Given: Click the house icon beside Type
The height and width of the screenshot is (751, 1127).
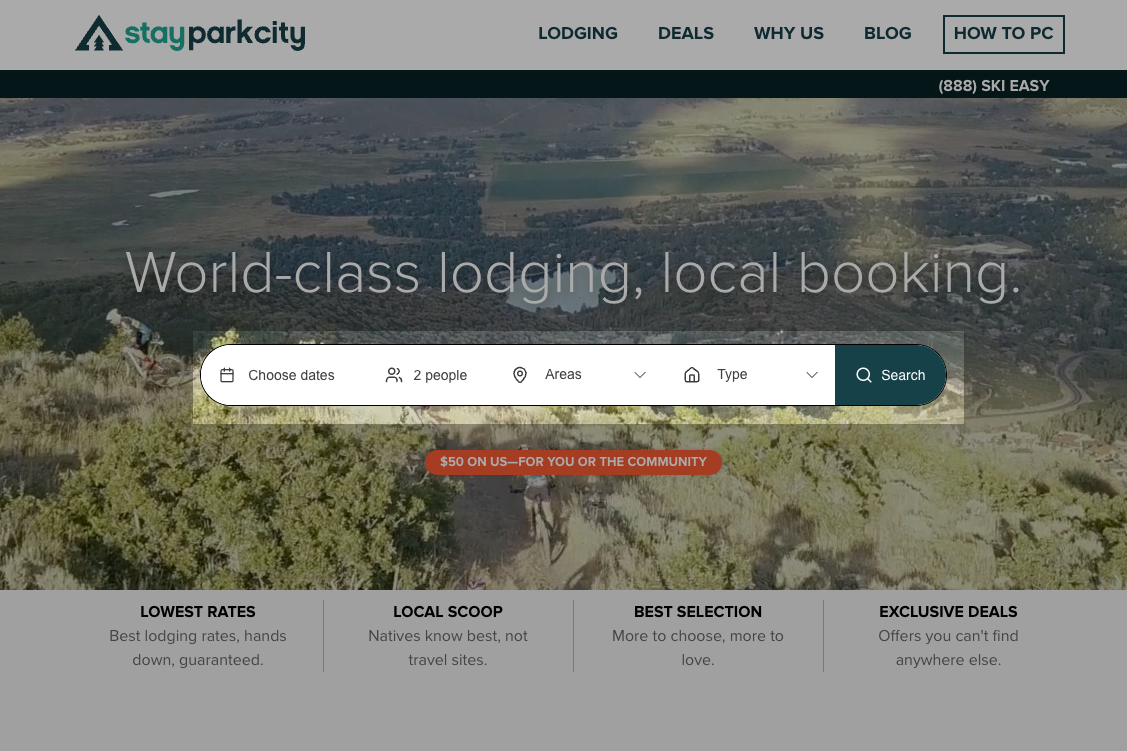Looking at the screenshot, I should [691, 375].
